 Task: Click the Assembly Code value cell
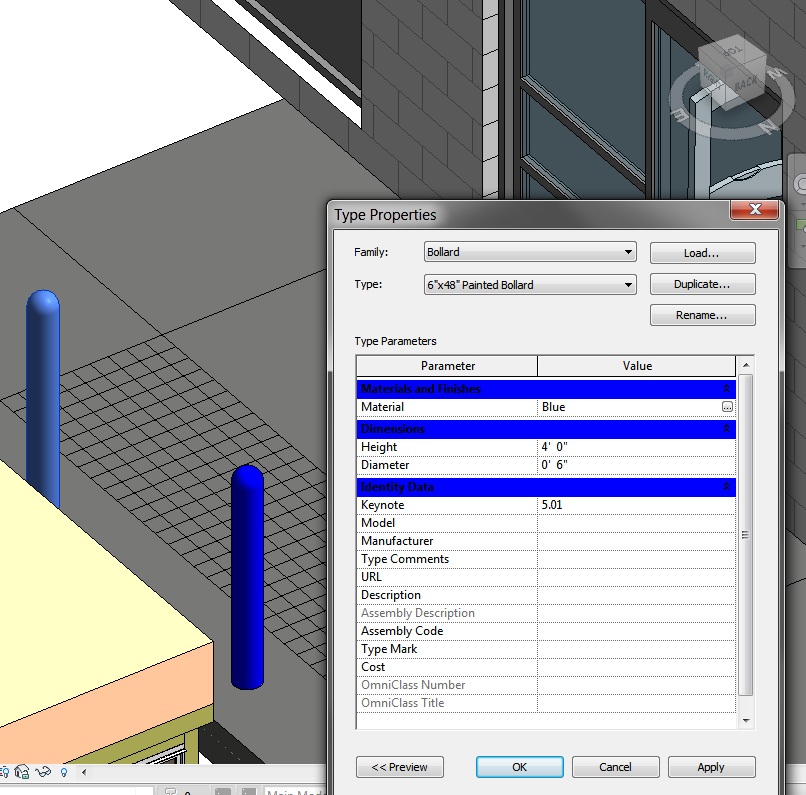tap(636, 631)
